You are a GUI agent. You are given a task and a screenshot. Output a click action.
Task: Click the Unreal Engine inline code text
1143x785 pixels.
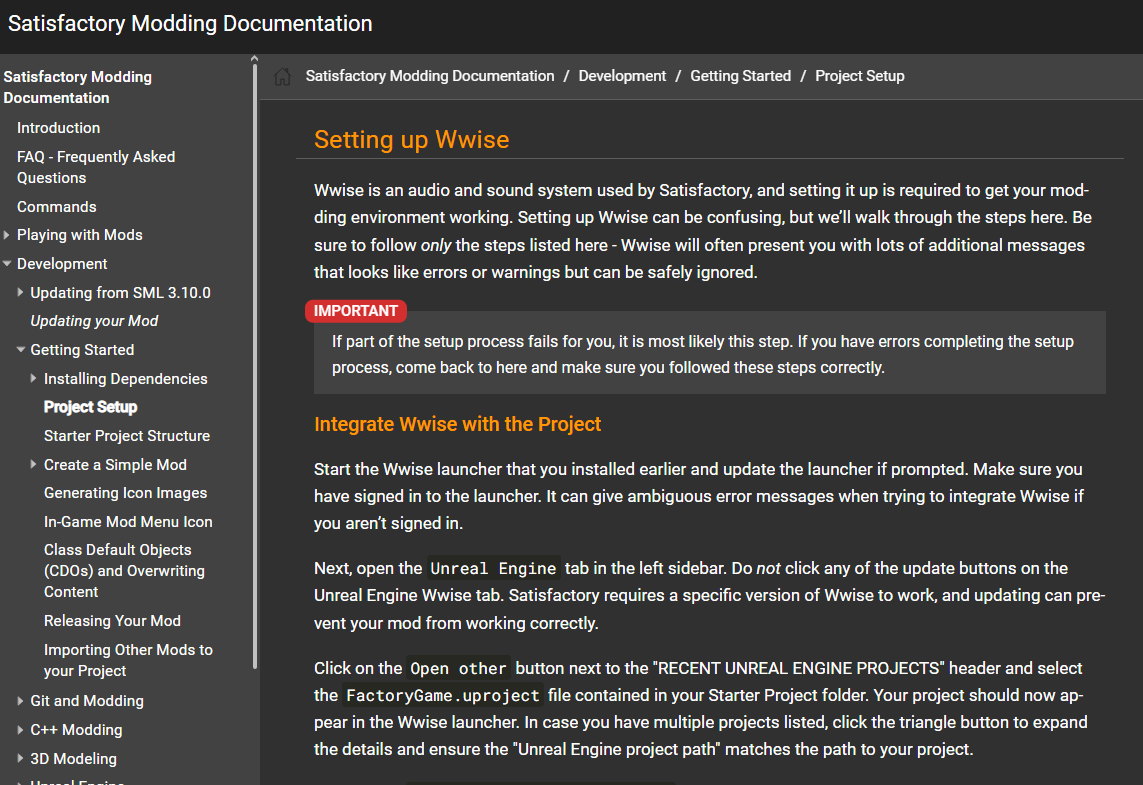[x=494, y=569]
